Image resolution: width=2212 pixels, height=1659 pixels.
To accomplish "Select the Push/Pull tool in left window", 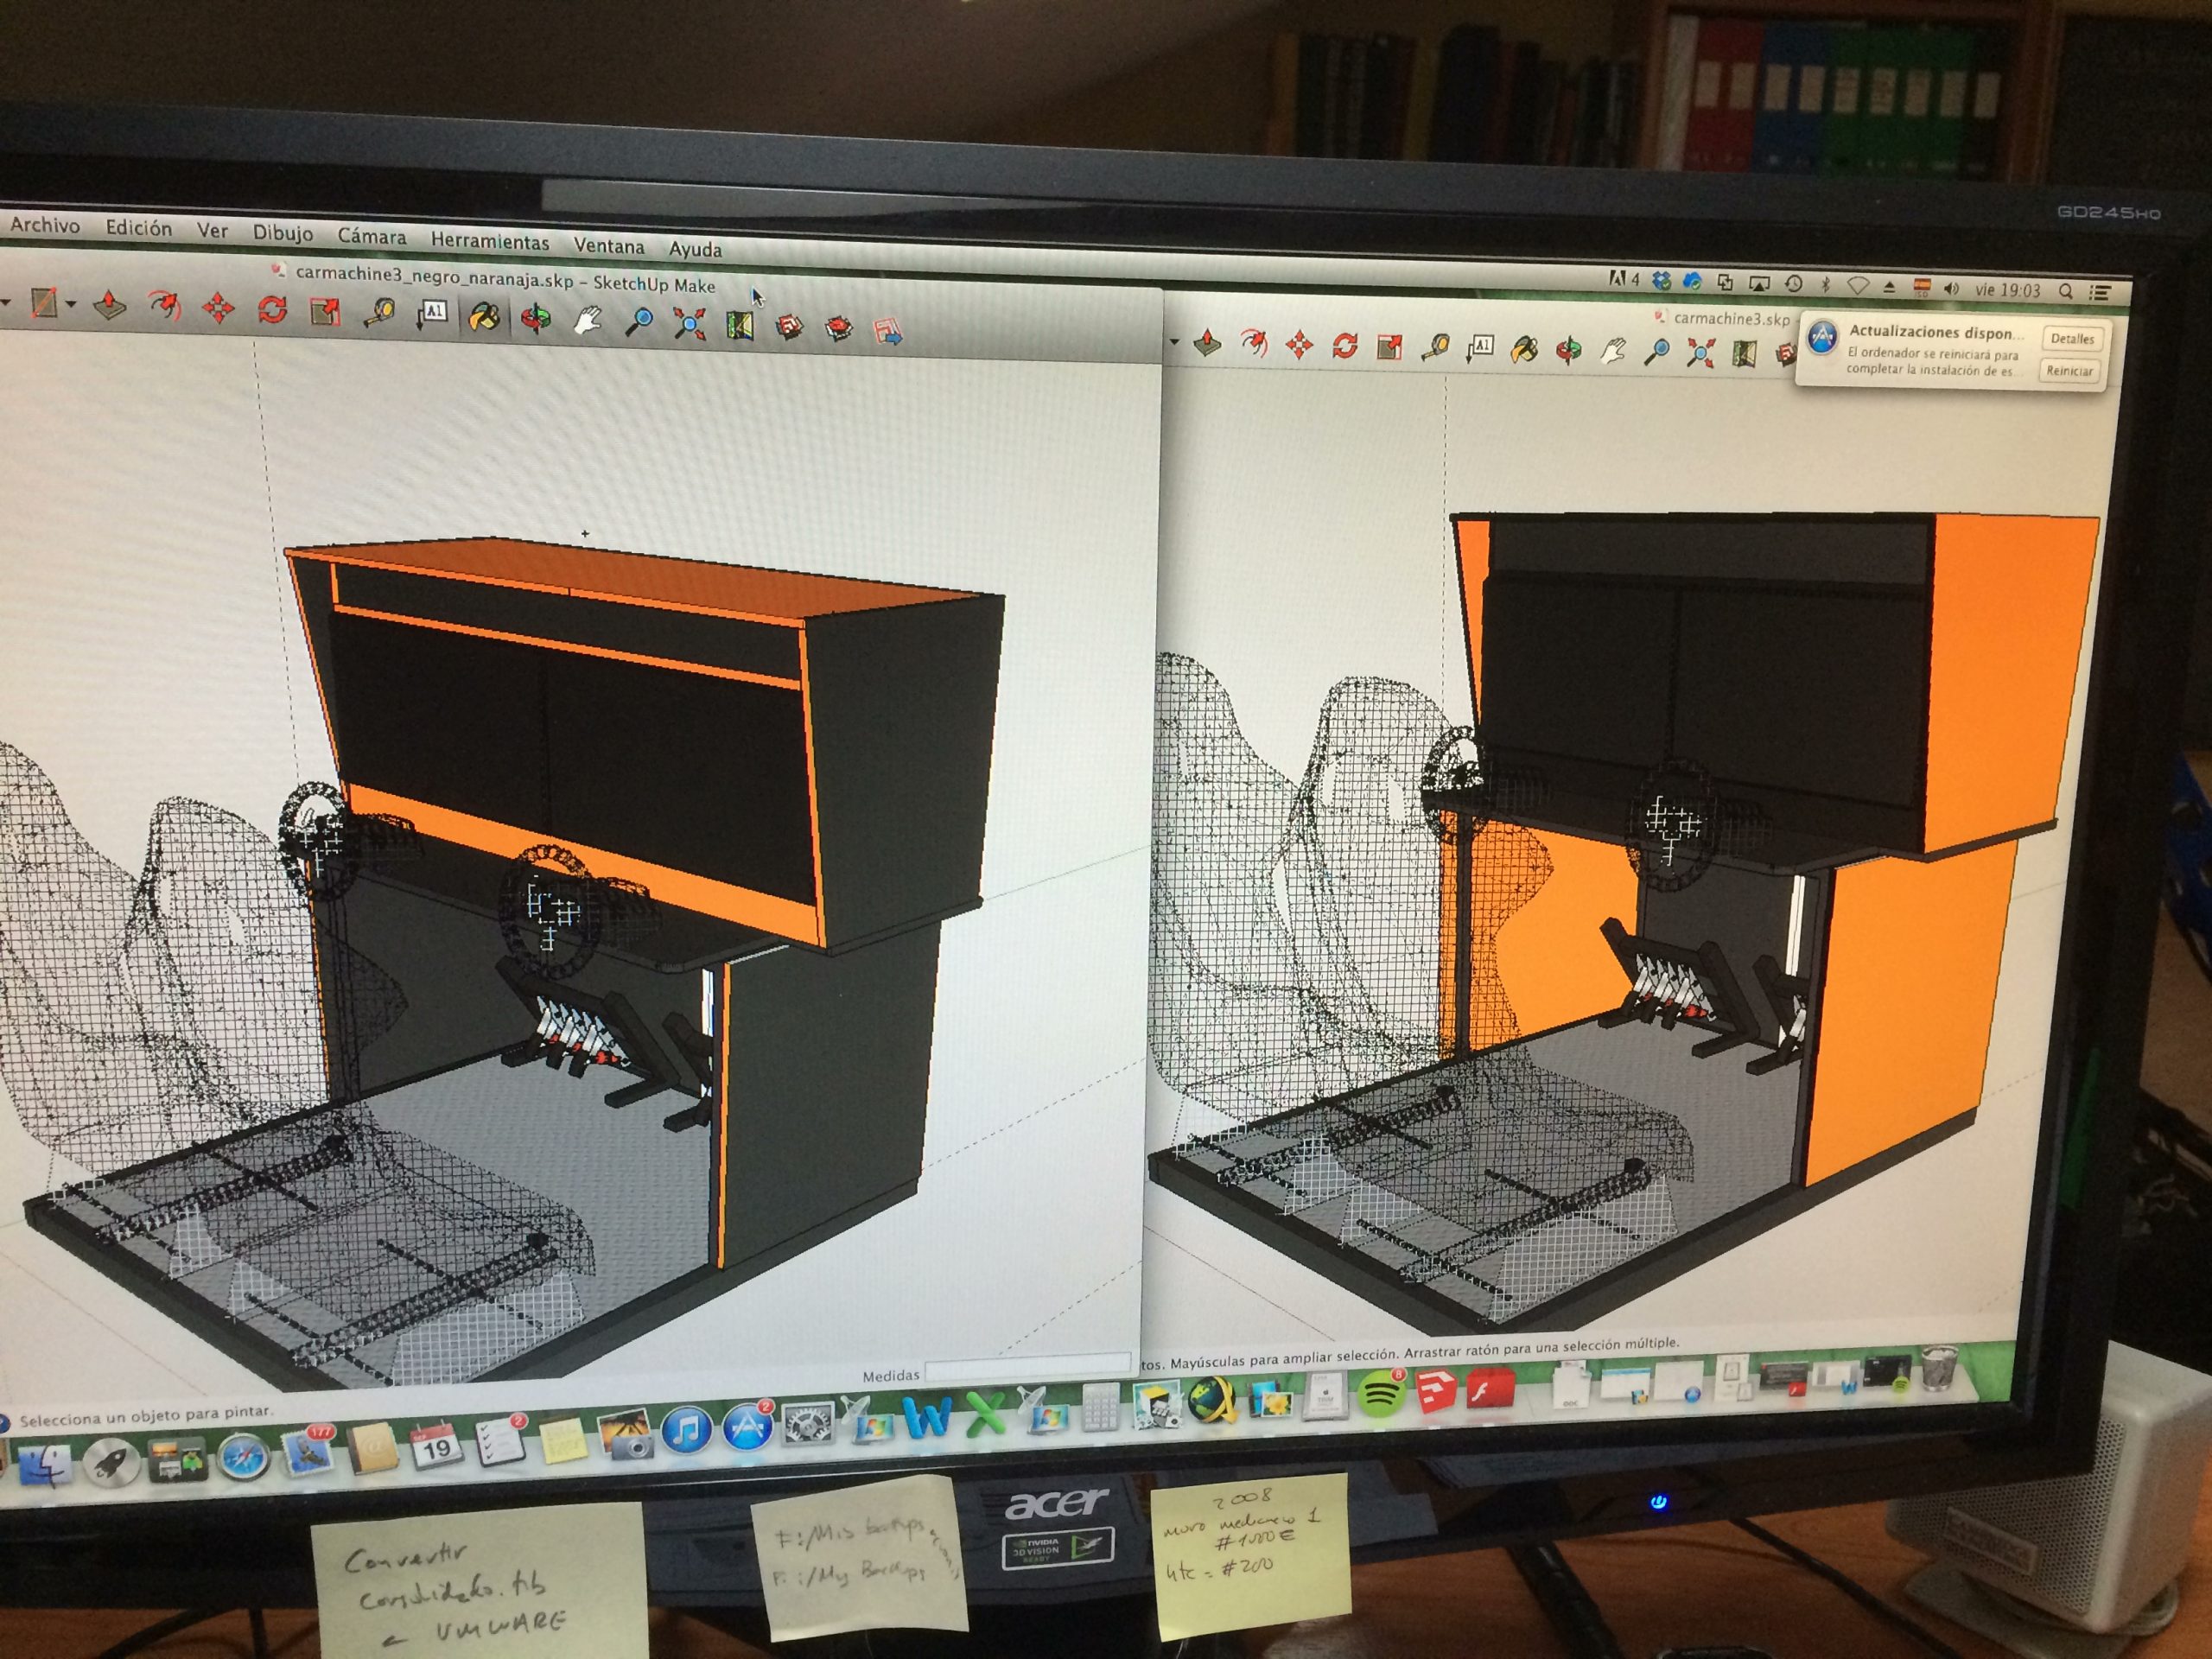I will (109, 305).
